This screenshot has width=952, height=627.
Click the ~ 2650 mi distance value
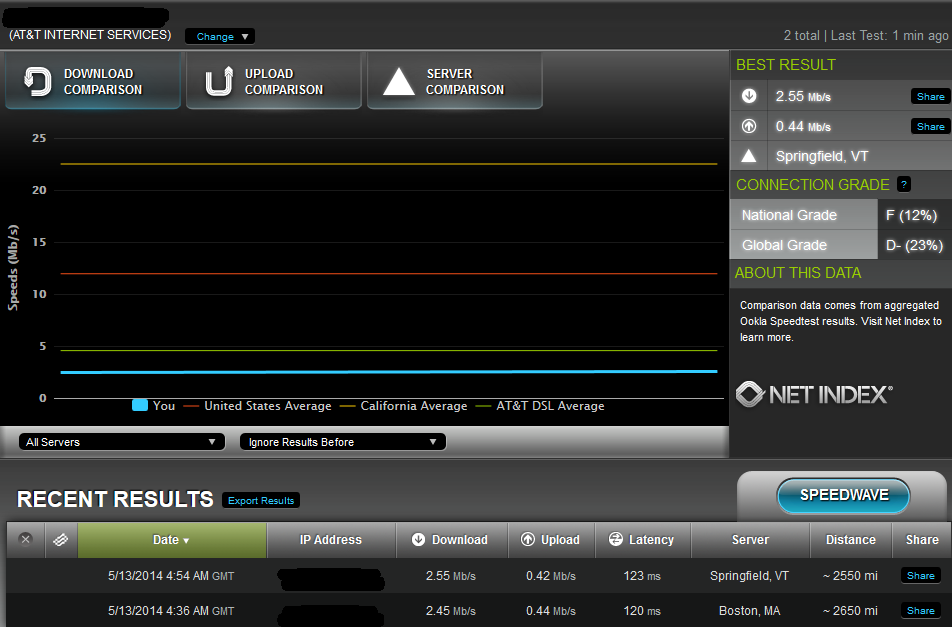pyautogui.click(x=850, y=611)
